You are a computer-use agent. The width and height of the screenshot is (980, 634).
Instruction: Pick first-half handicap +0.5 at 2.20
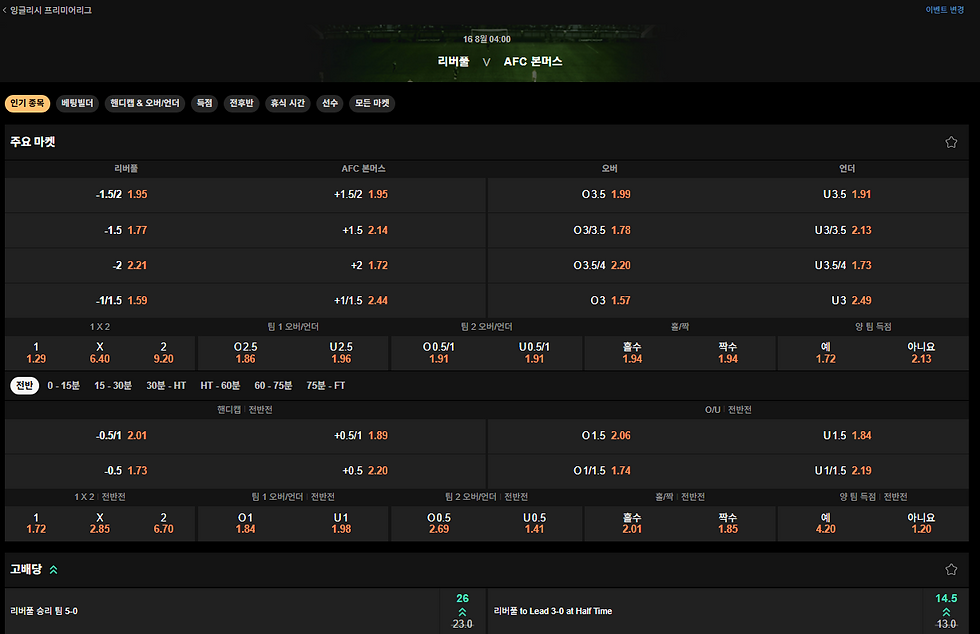point(365,471)
